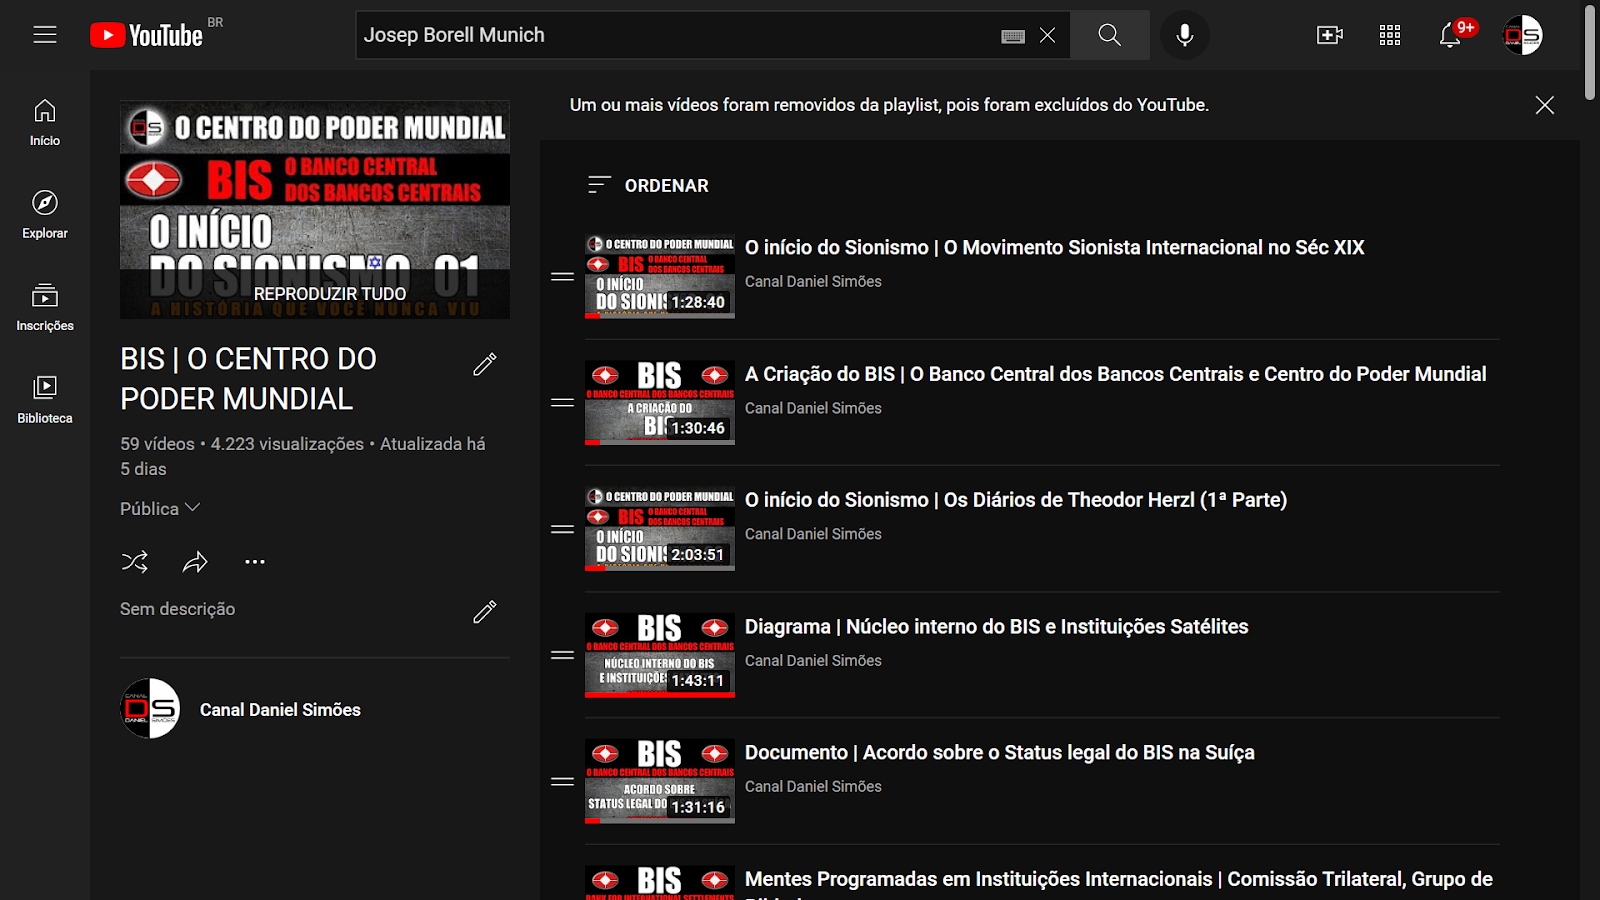Screen dimensions: 1600x900
Task: Grab the reorder handle for Diagrama video
Action: tap(562, 655)
